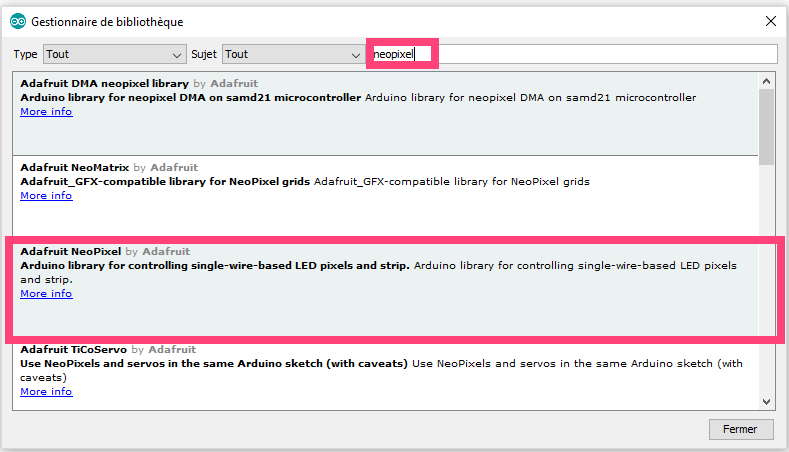The image size is (789, 452).
Task: Open More info link under Adafruit TiCoServo
Action: 46,392
